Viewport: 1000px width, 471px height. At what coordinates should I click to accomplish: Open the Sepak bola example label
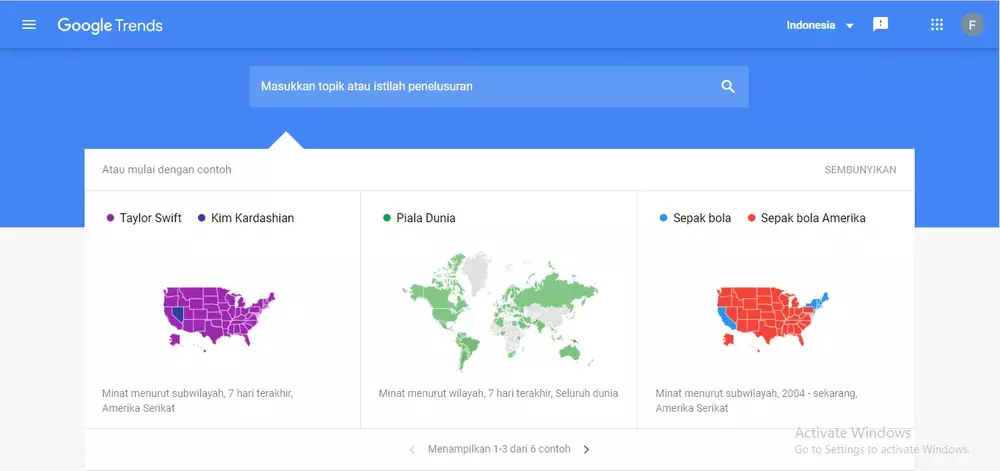[x=702, y=218]
